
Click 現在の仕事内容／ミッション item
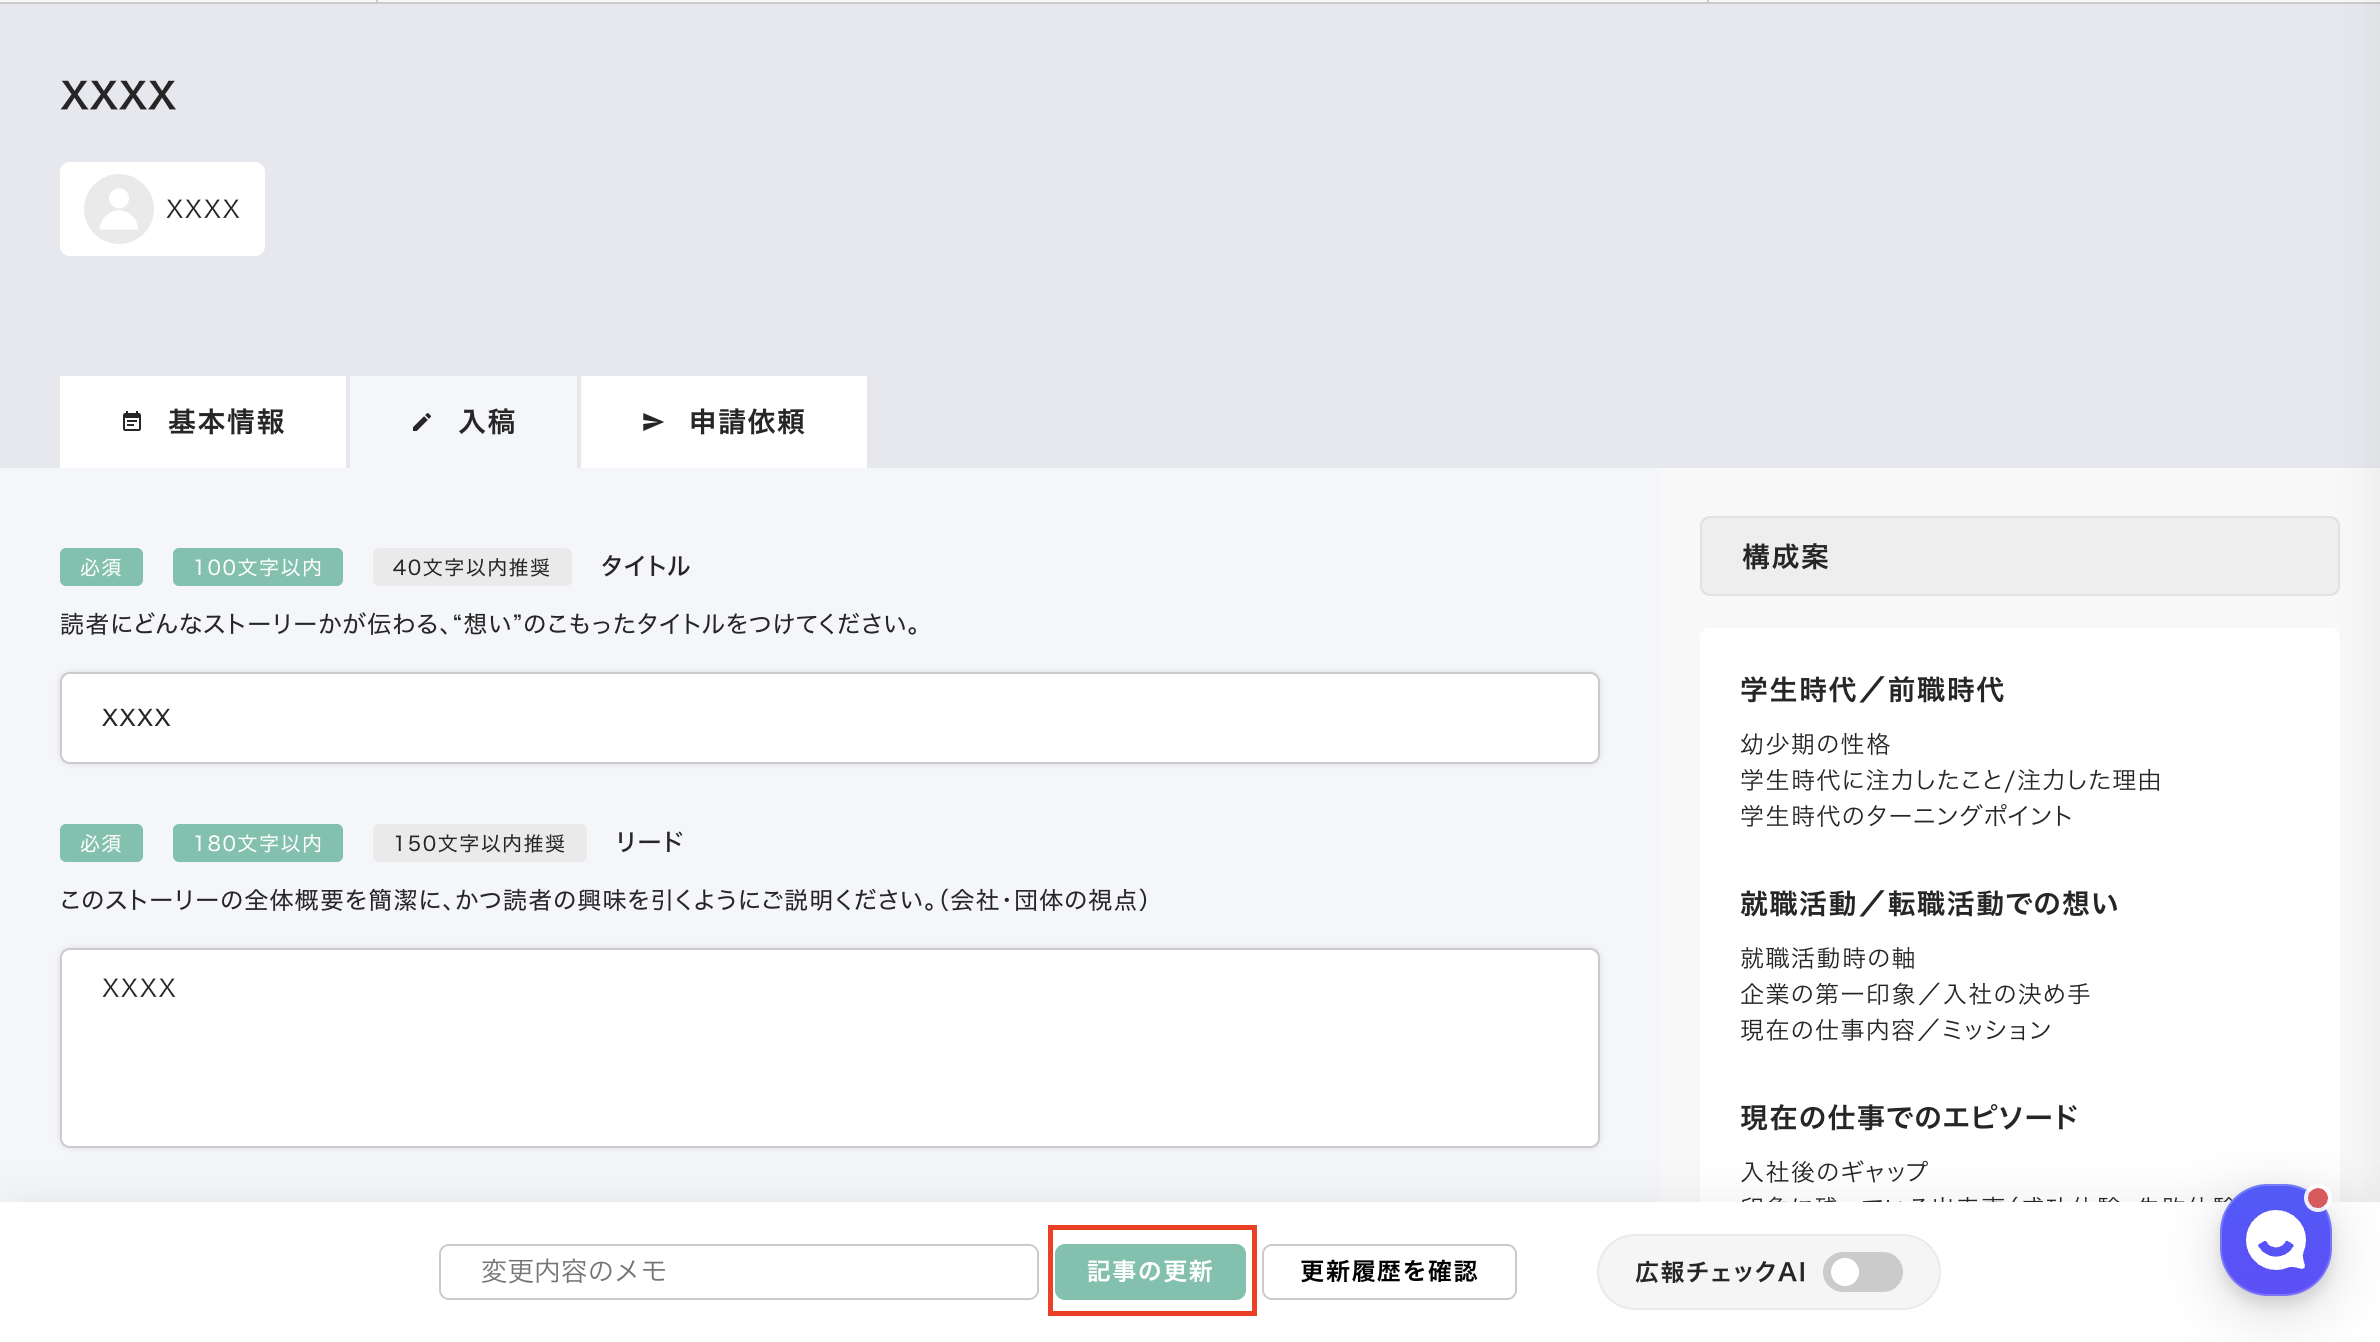coord(1896,1030)
